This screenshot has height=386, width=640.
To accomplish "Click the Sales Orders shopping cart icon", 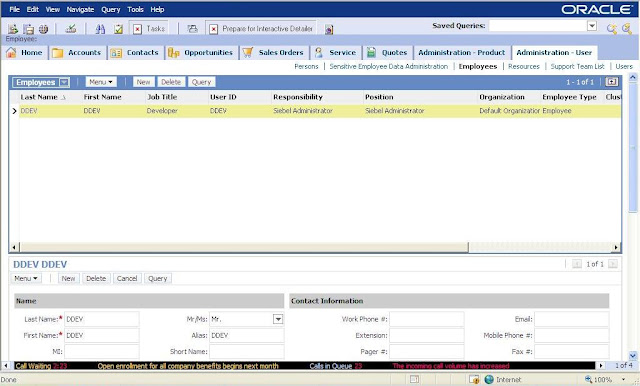I will click(x=248, y=52).
